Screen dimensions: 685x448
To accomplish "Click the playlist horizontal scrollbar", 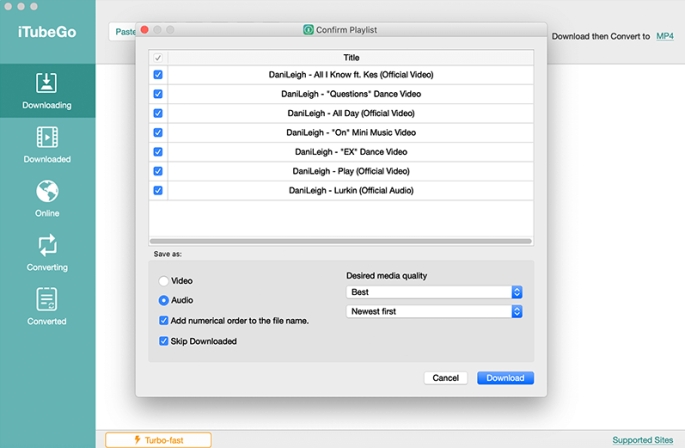I will (341, 241).
